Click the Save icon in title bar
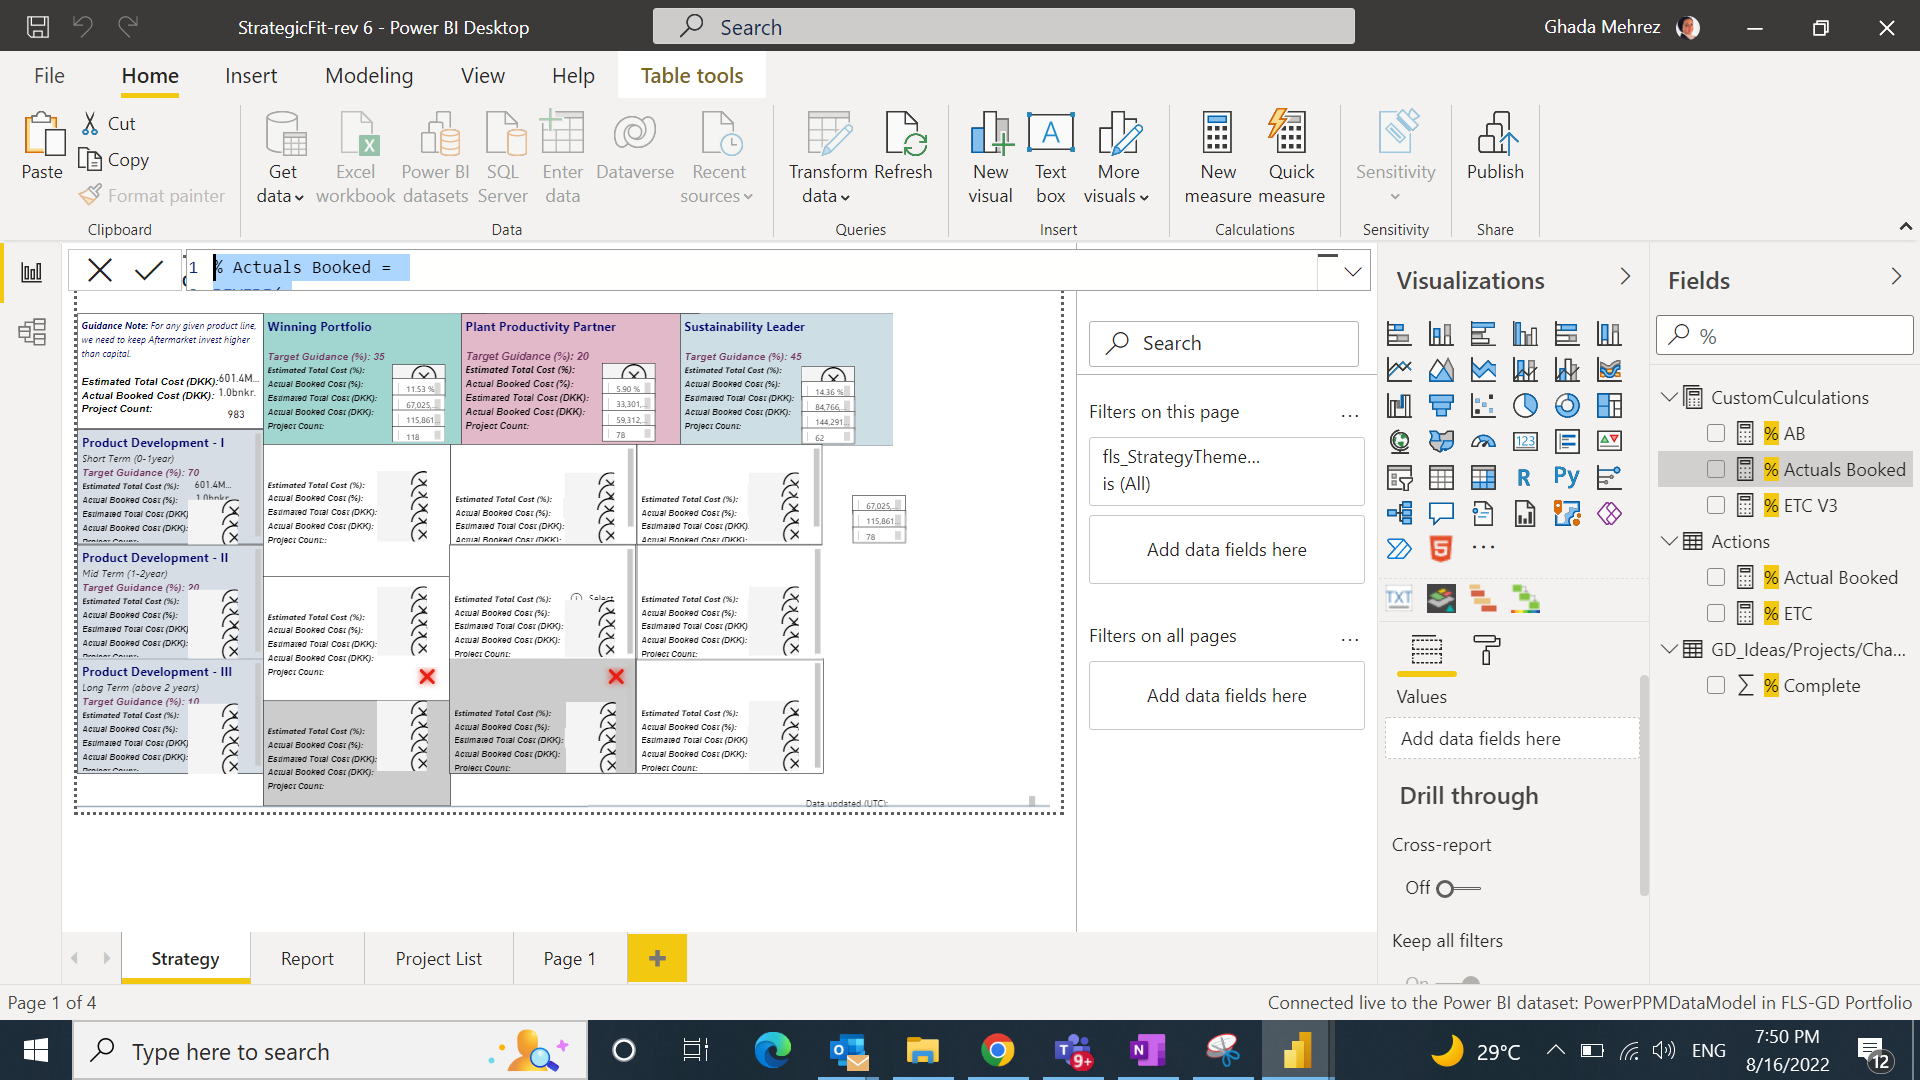The height and width of the screenshot is (1080, 1920). [x=37, y=27]
